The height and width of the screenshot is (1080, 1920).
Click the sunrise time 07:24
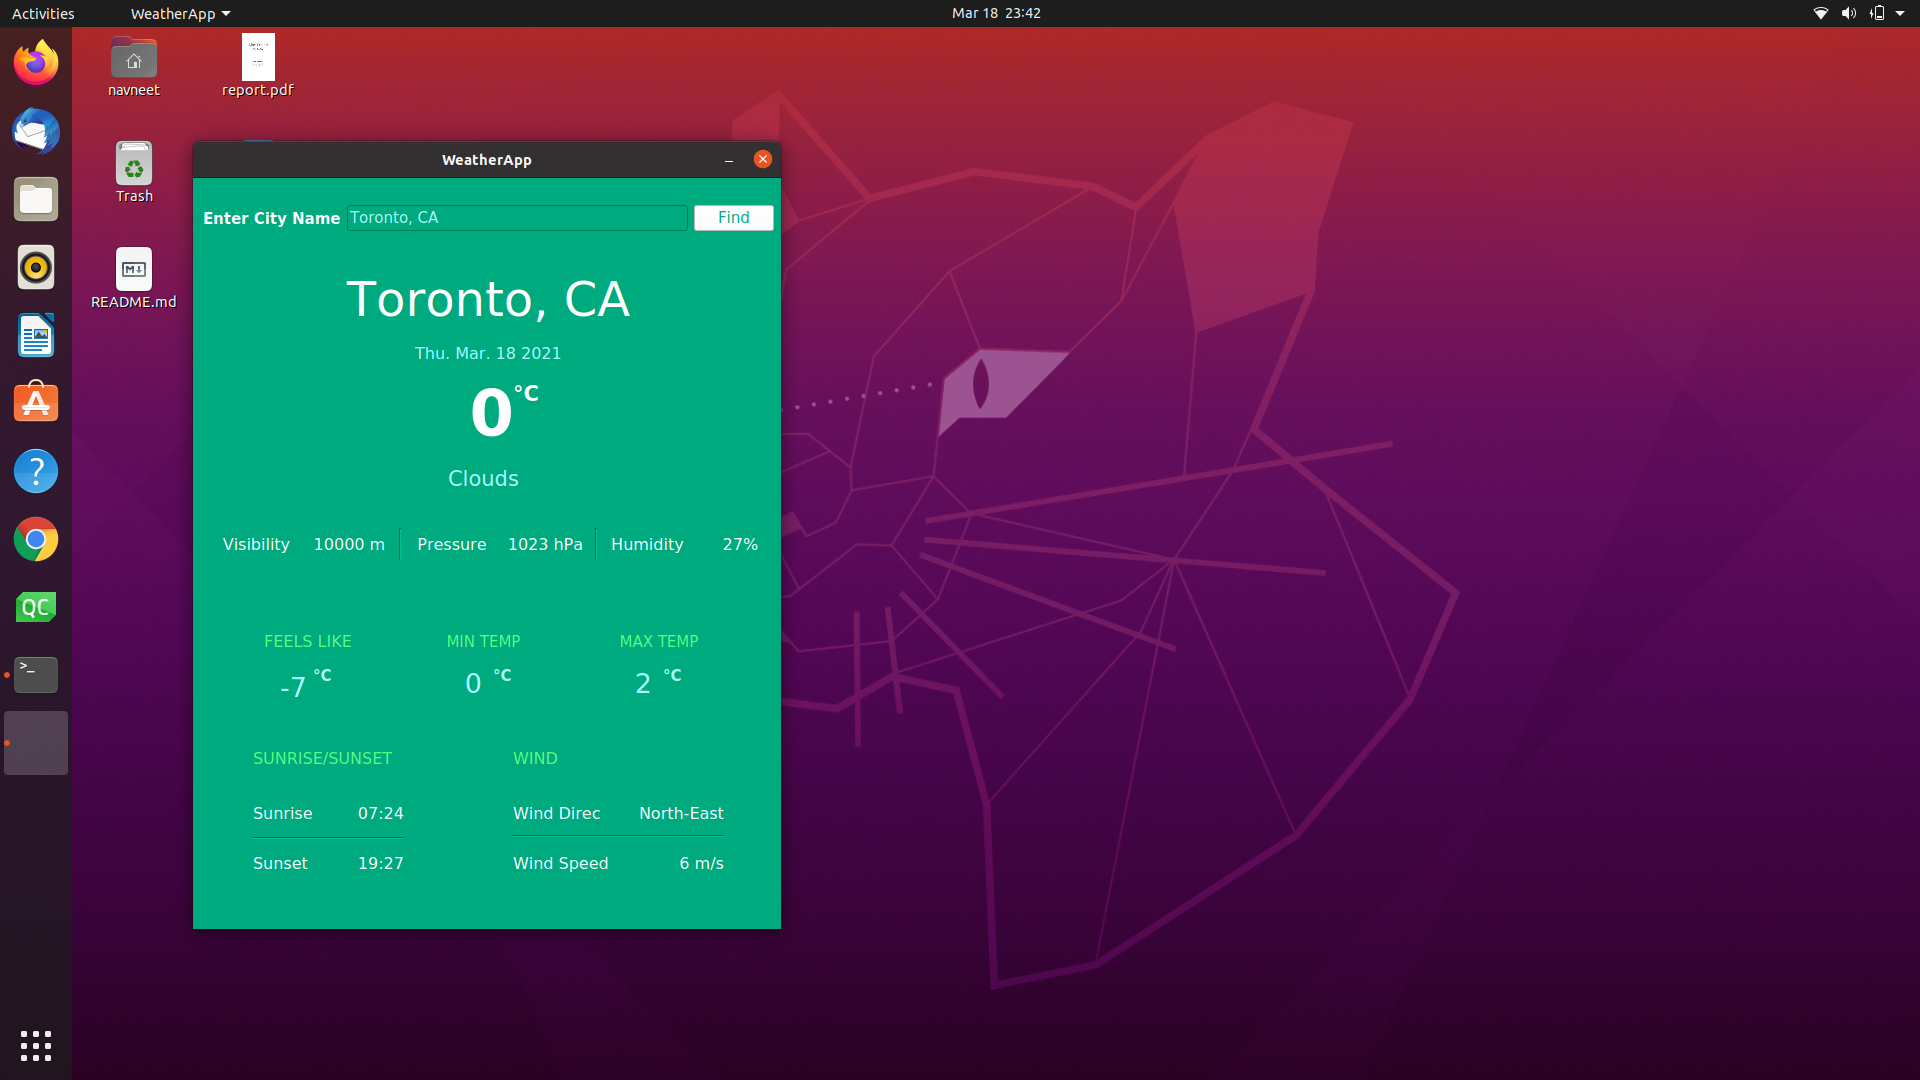[381, 813]
